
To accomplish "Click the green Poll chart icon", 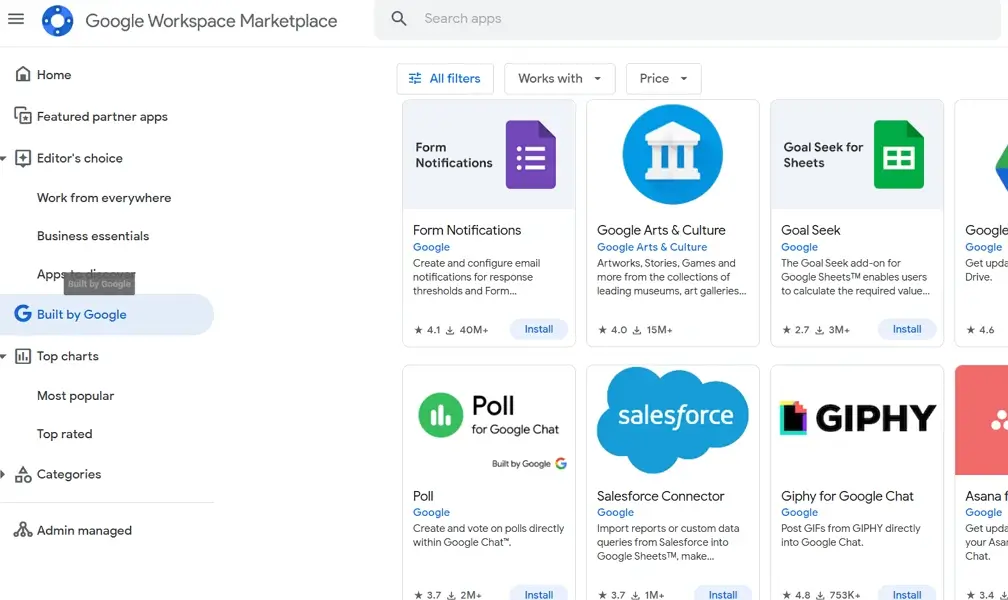I will (440, 415).
